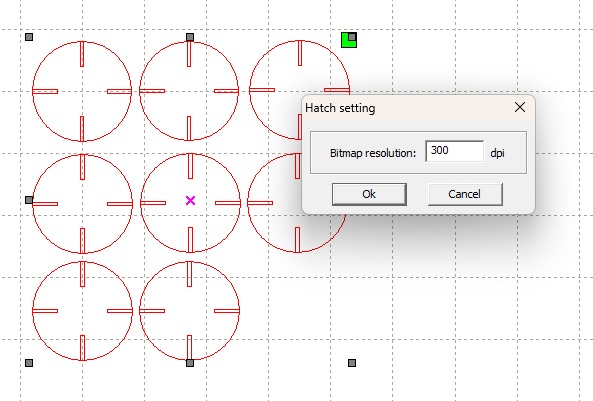Close the Hatch setting dialog
This screenshot has height=401, width=593.
click(x=520, y=107)
